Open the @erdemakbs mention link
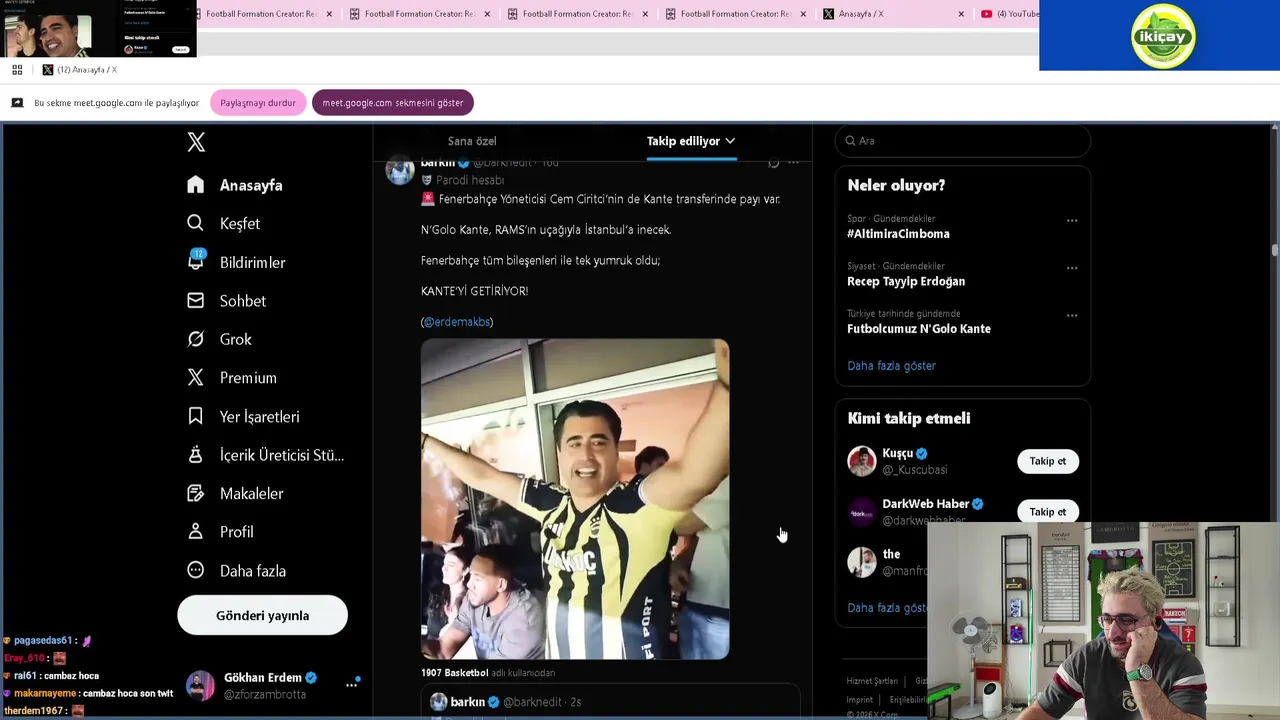Viewport: 1280px width, 720px height. point(457,322)
